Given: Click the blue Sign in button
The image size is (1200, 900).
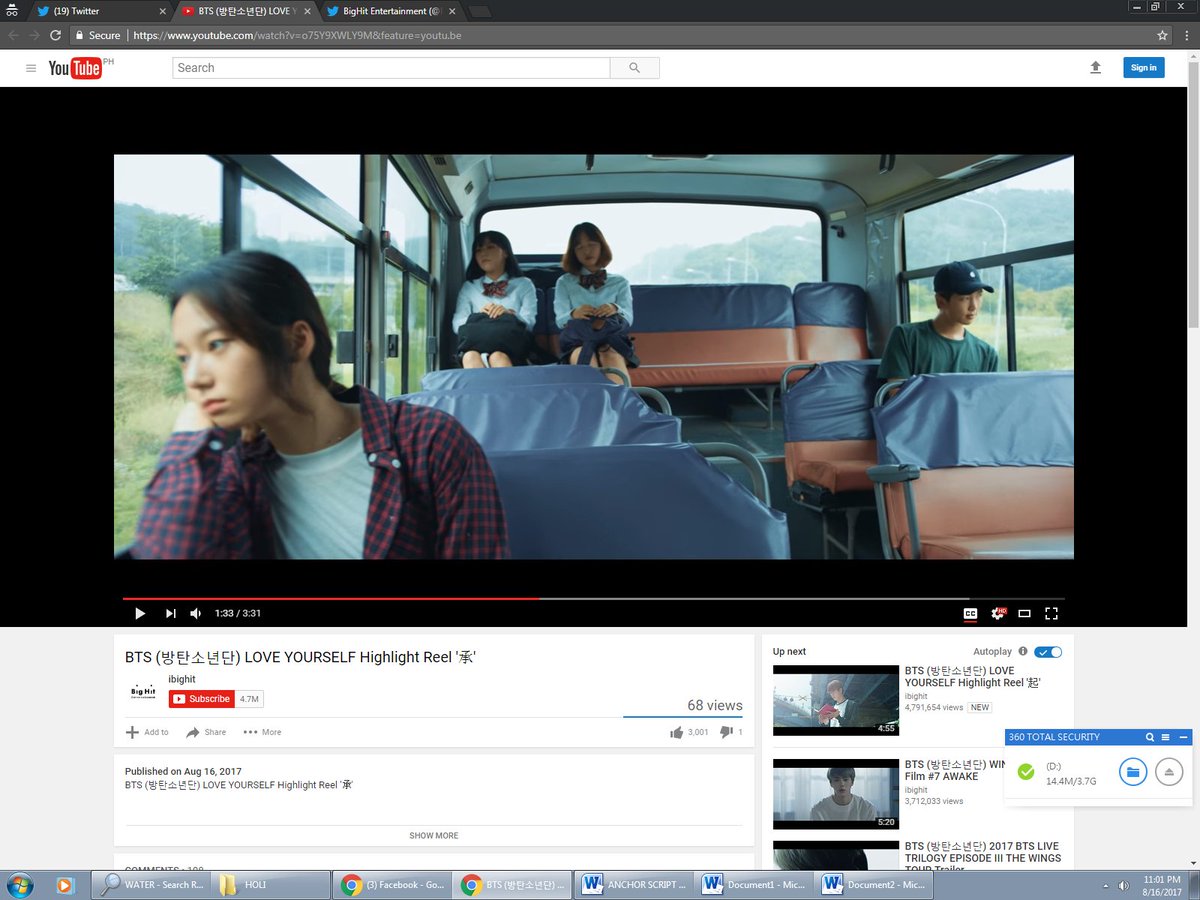Looking at the screenshot, I should tap(1143, 67).
